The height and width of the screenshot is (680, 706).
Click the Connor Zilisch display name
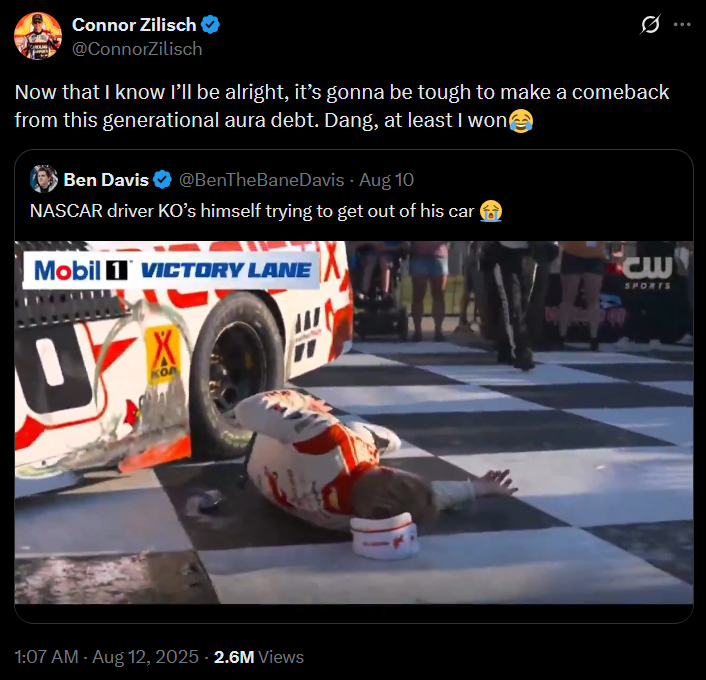tap(136, 25)
